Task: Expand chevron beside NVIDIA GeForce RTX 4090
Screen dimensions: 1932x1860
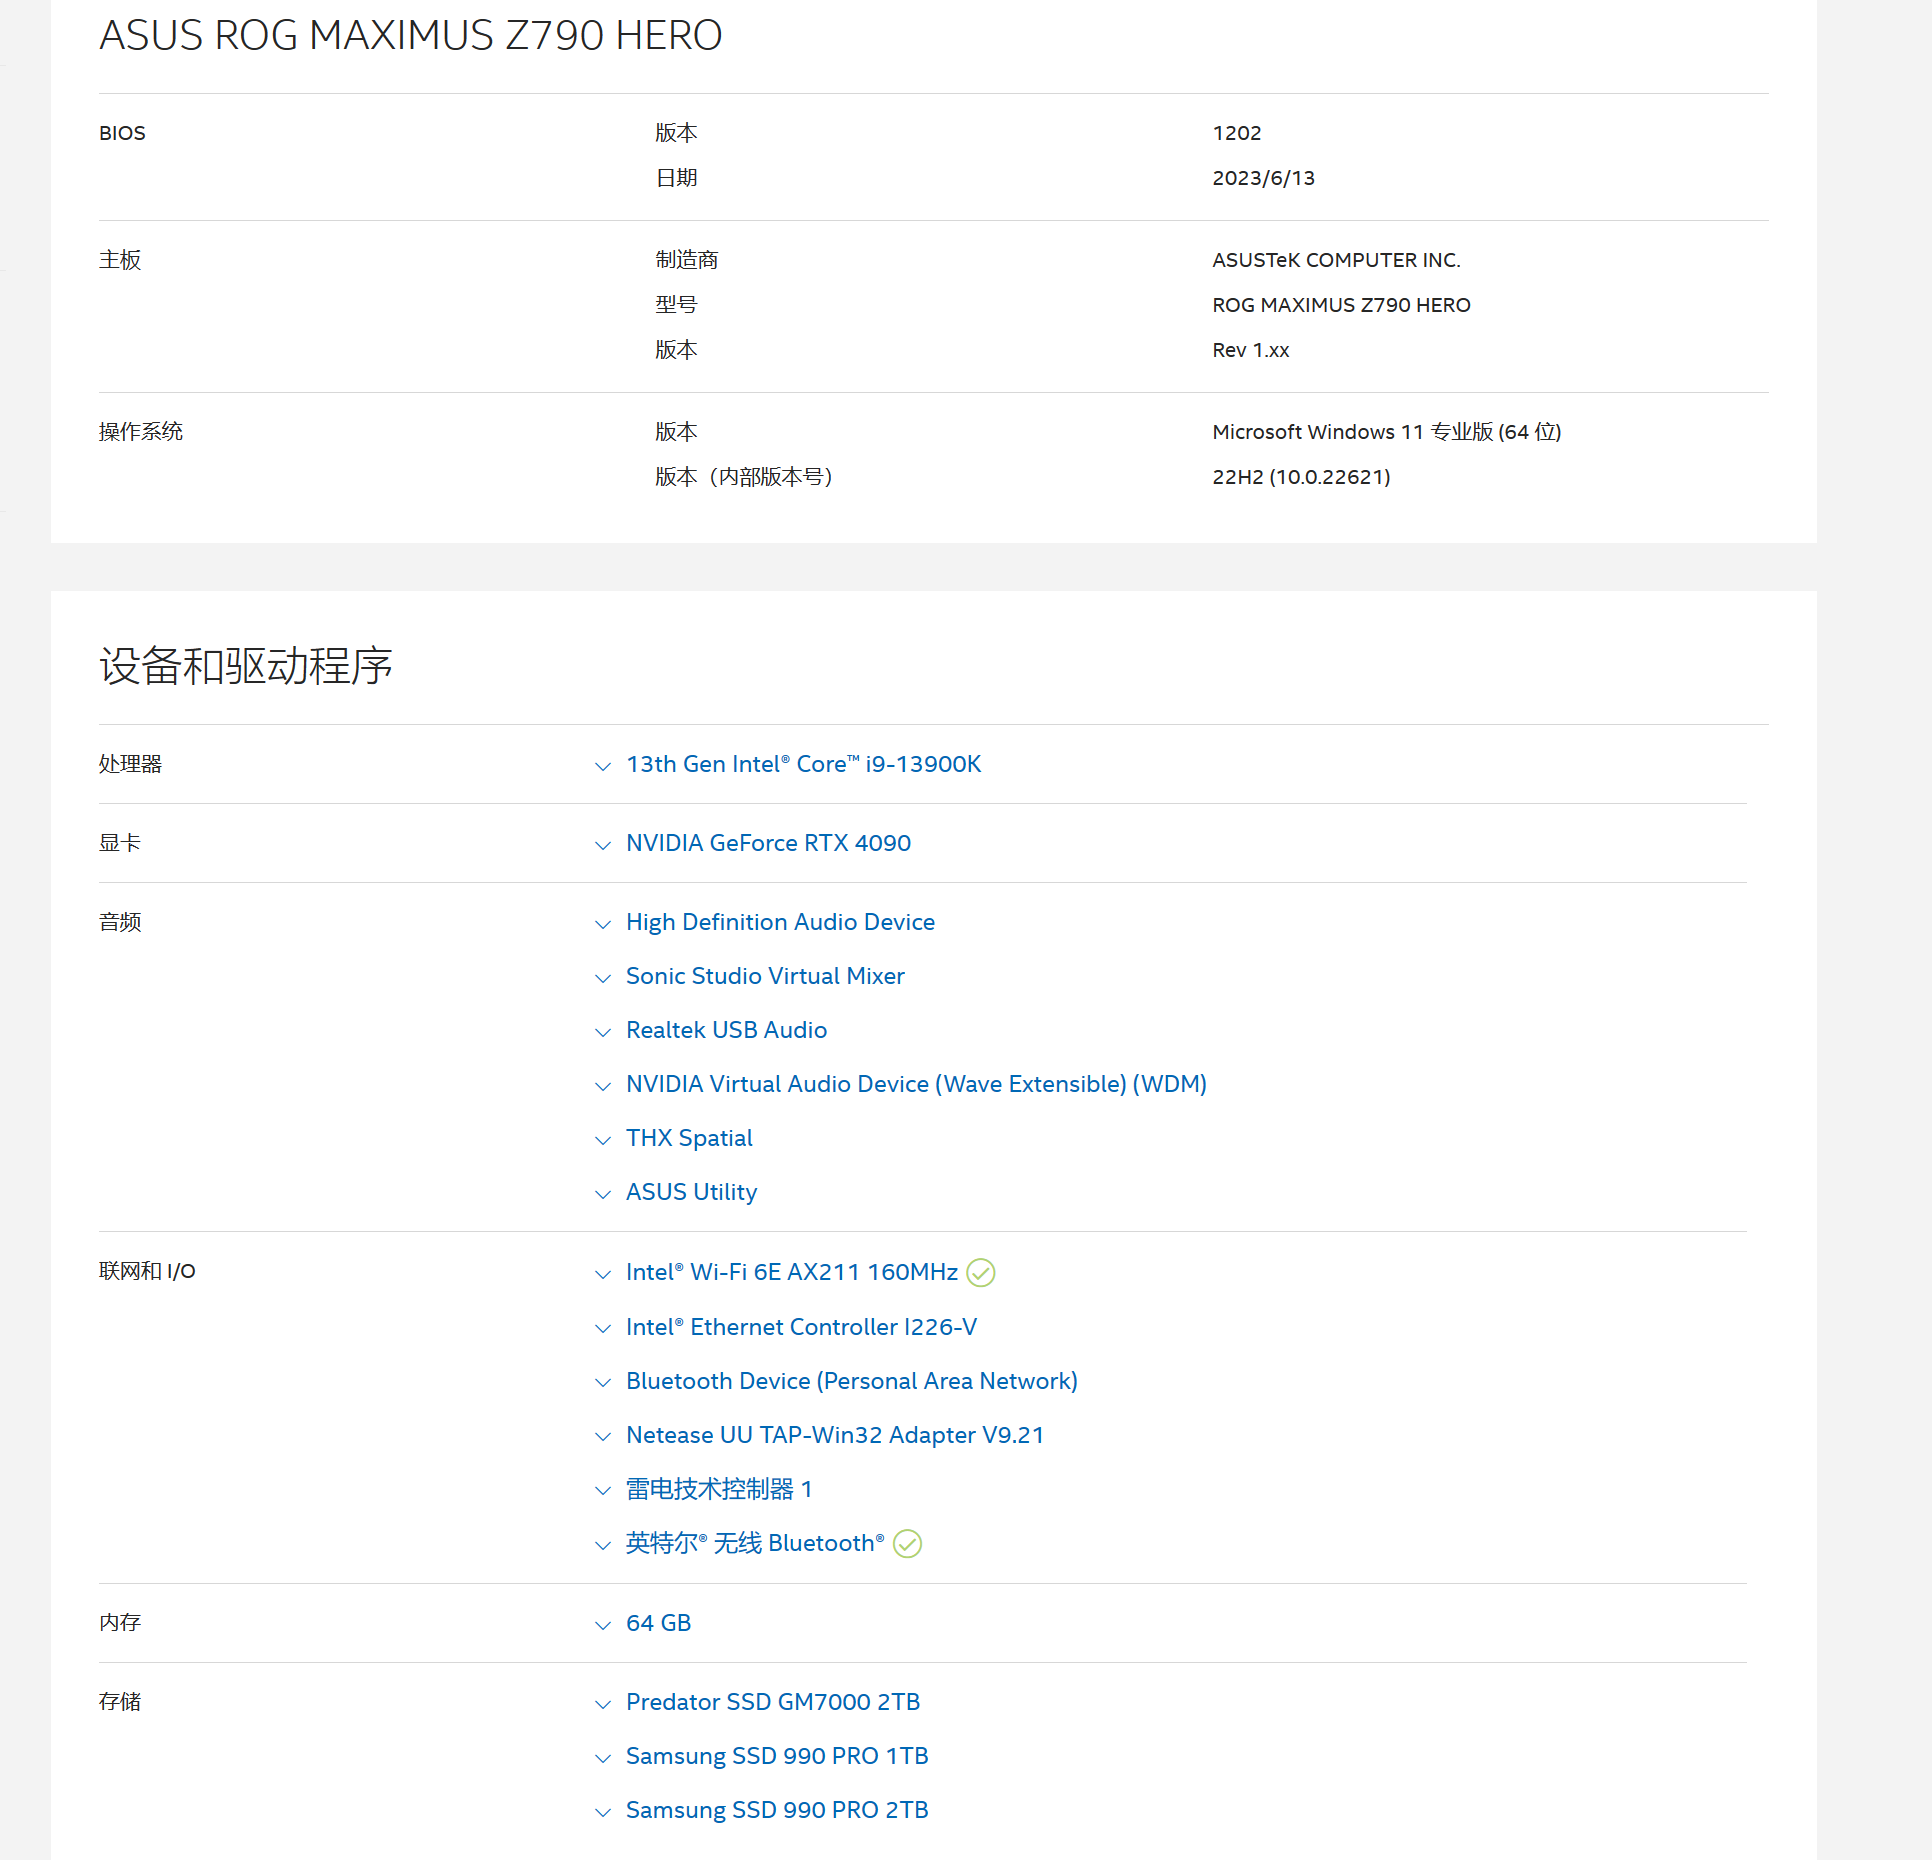Action: 602,846
